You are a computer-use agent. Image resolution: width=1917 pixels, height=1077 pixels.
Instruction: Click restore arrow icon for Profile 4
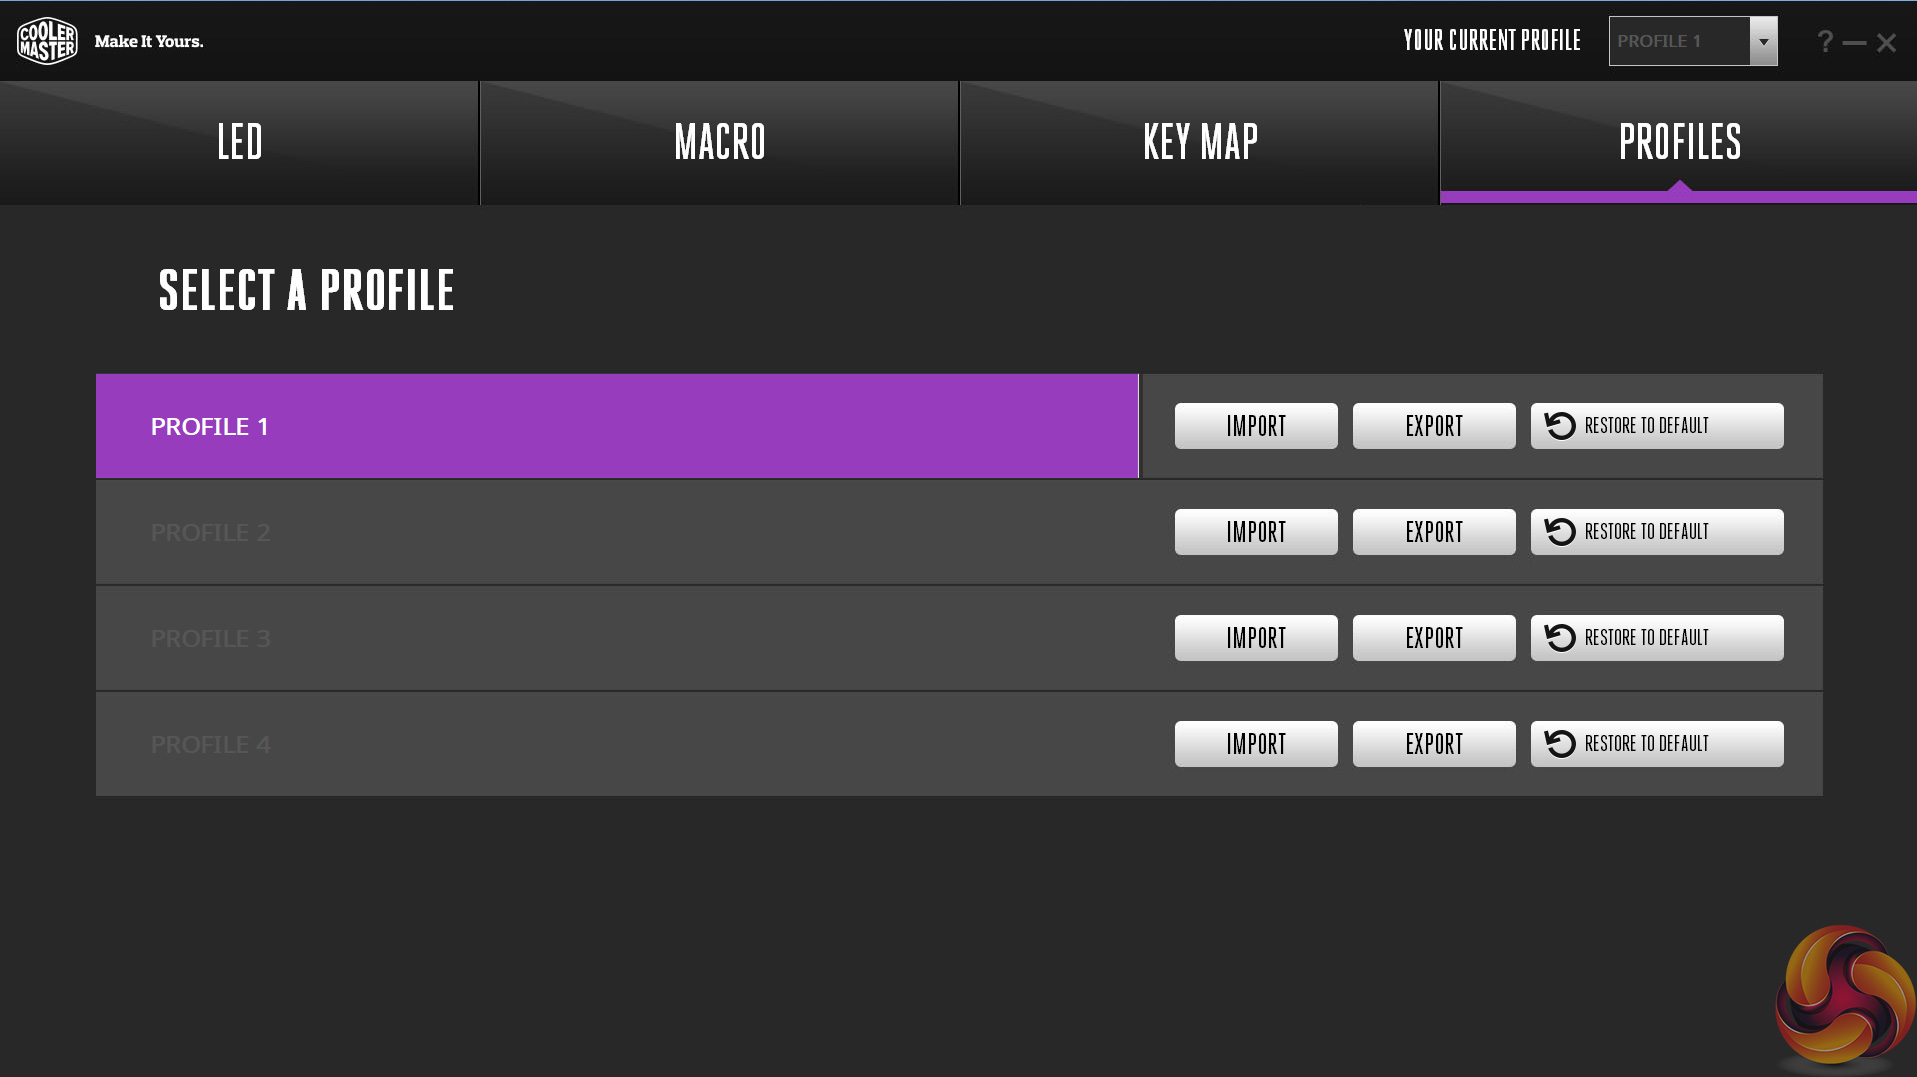coord(1560,744)
